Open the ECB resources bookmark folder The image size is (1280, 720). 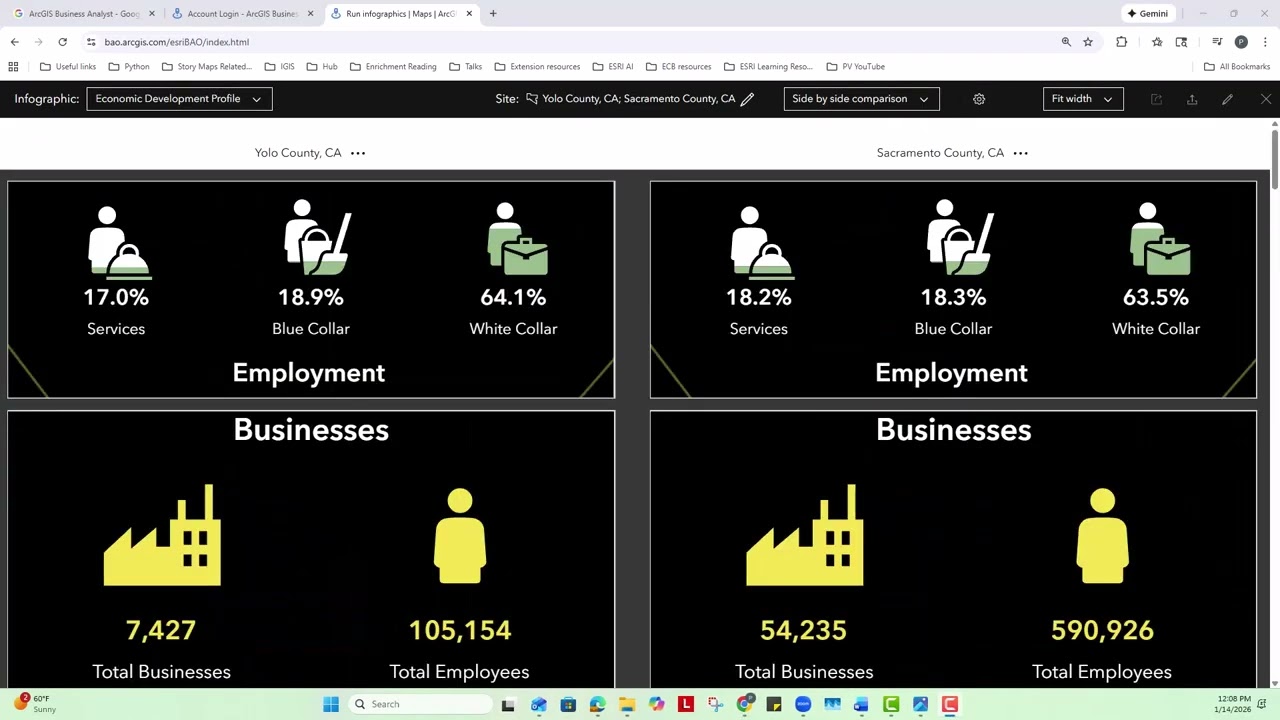click(678, 67)
